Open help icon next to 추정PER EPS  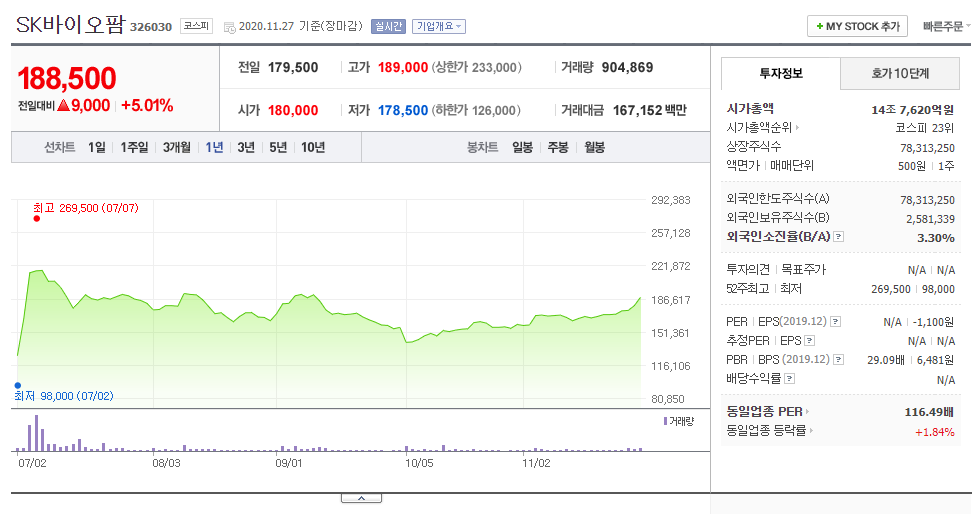click(810, 341)
